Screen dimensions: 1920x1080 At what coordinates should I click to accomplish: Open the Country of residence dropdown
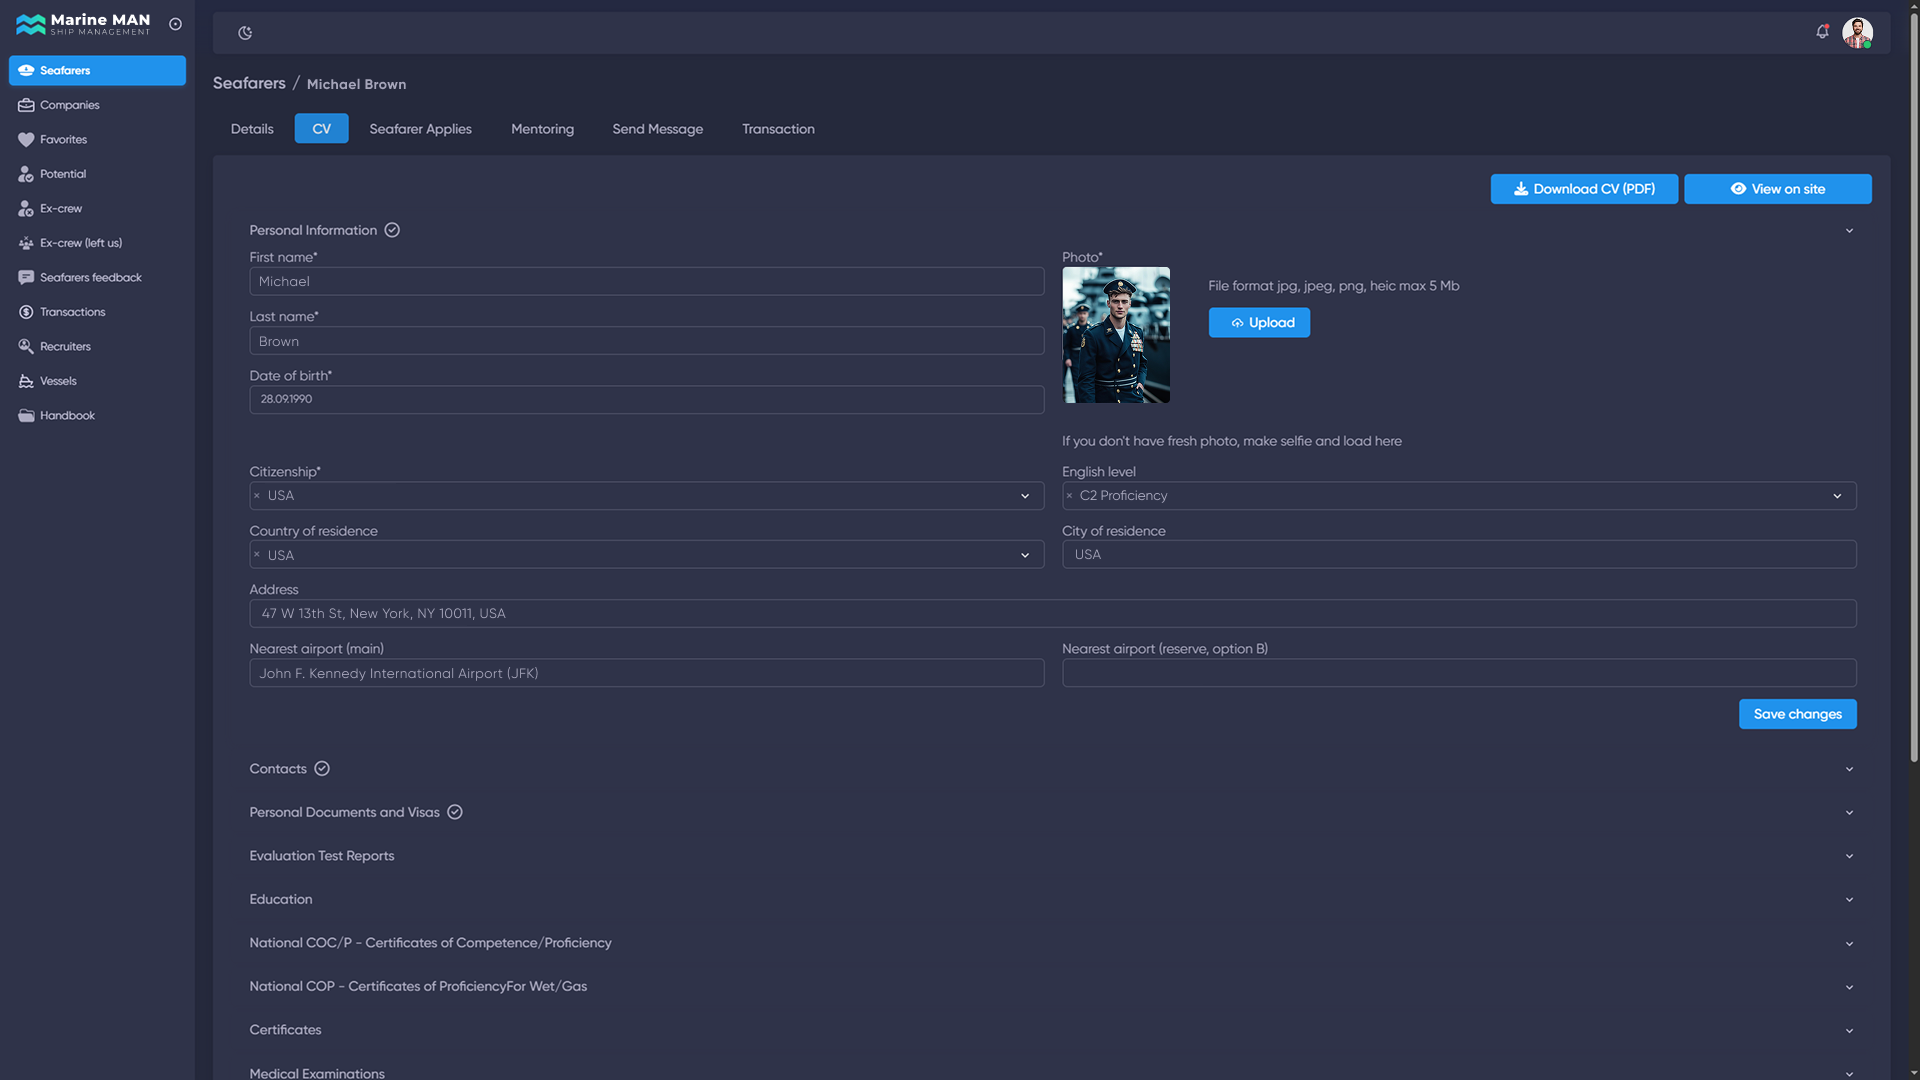(1025, 555)
